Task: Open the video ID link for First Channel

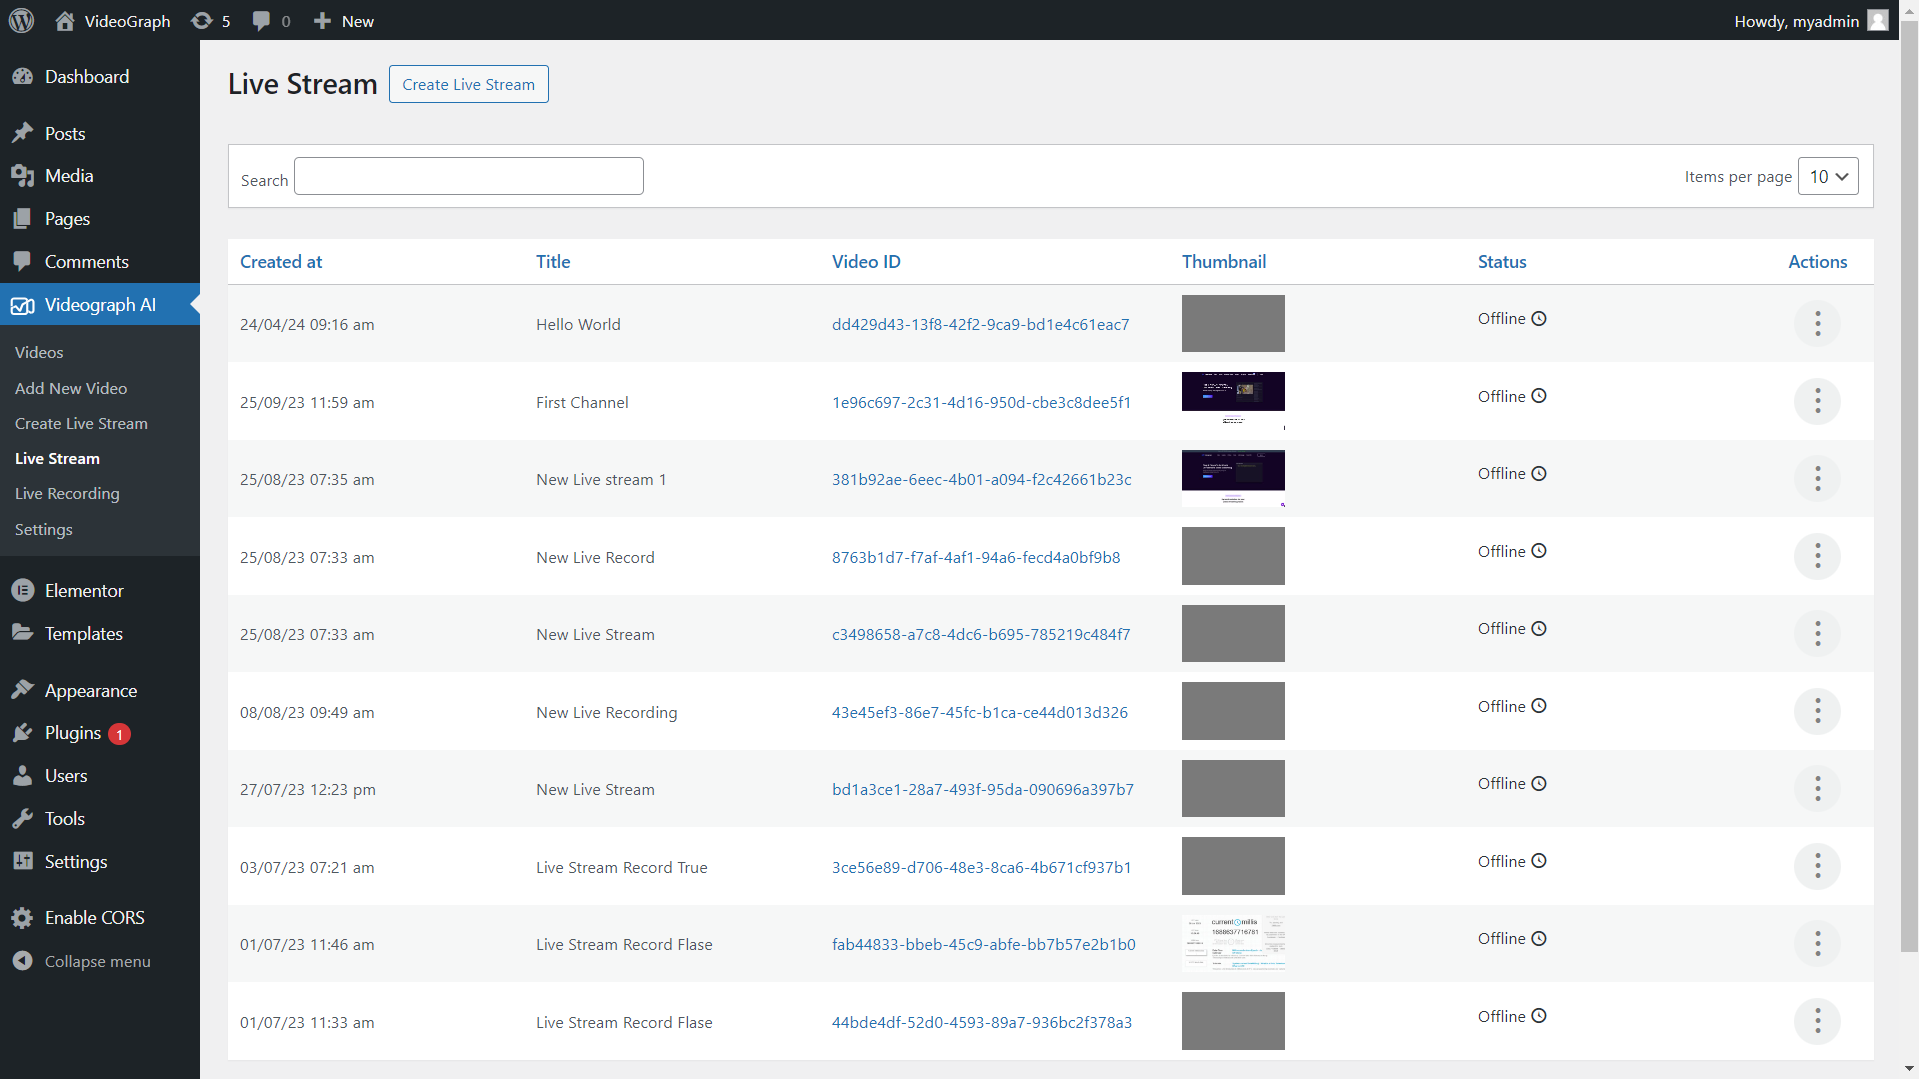Action: pyautogui.click(x=981, y=402)
